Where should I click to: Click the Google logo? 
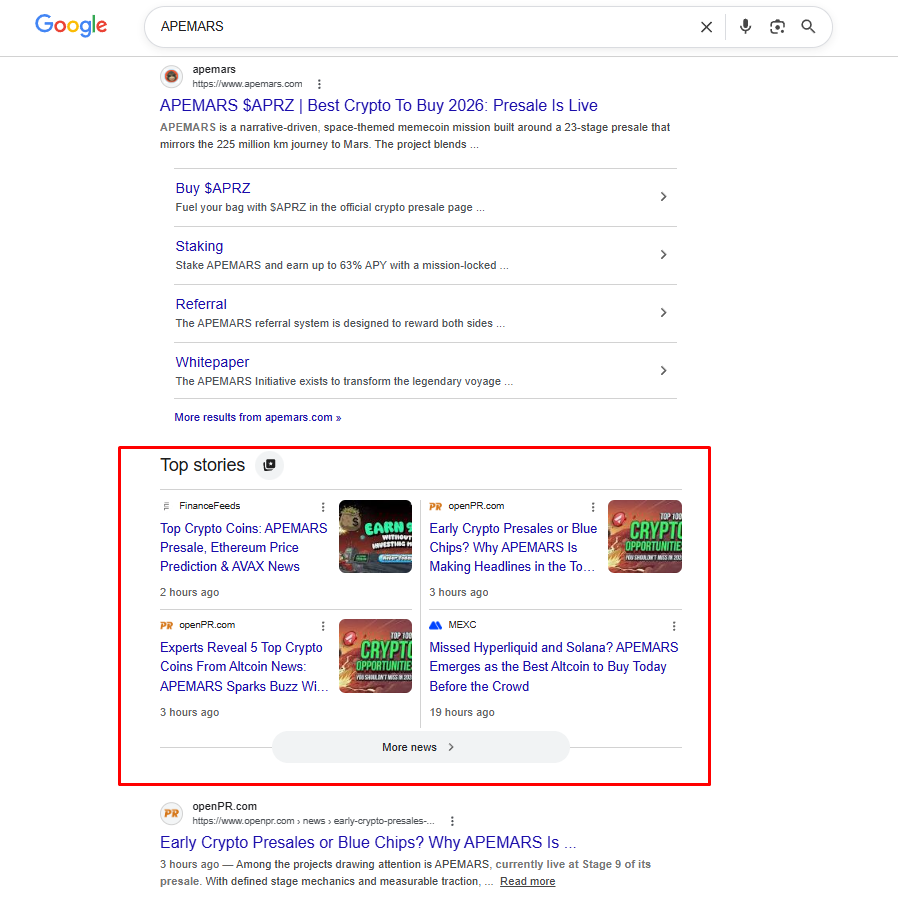(71, 25)
